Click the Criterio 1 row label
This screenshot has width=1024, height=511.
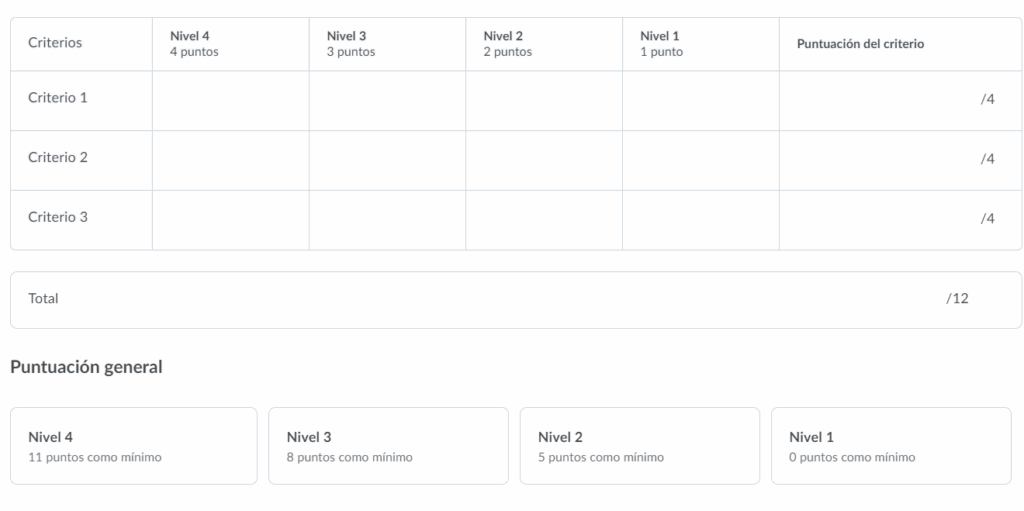pyautogui.click(x=58, y=99)
